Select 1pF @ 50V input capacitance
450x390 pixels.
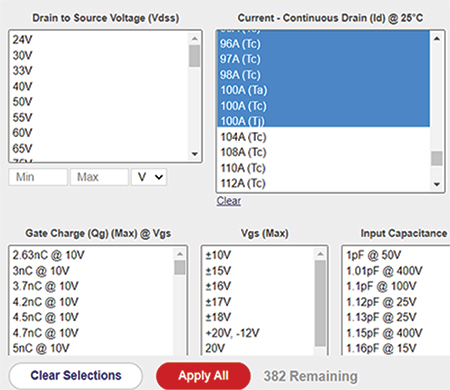(397, 255)
